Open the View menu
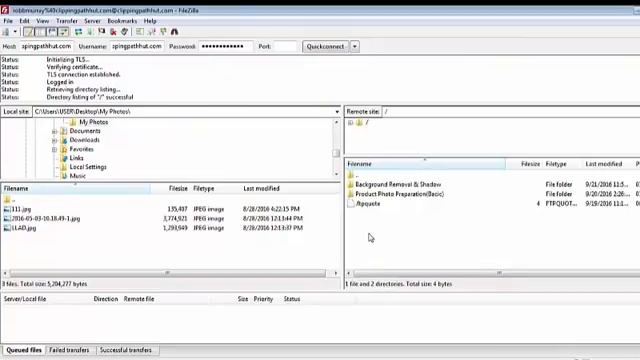The width and height of the screenshot is (640, 360). [42, 21]
